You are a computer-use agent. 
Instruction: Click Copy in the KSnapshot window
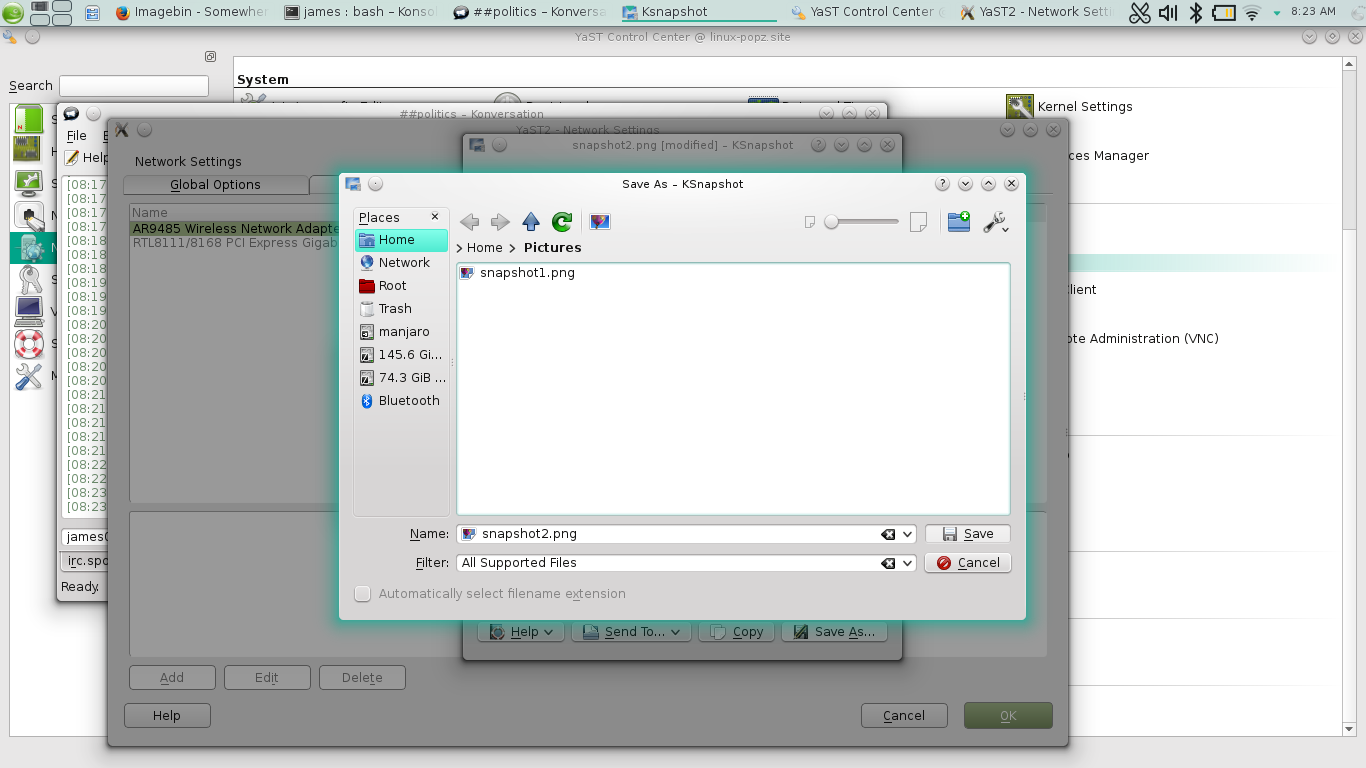[737, 632]
